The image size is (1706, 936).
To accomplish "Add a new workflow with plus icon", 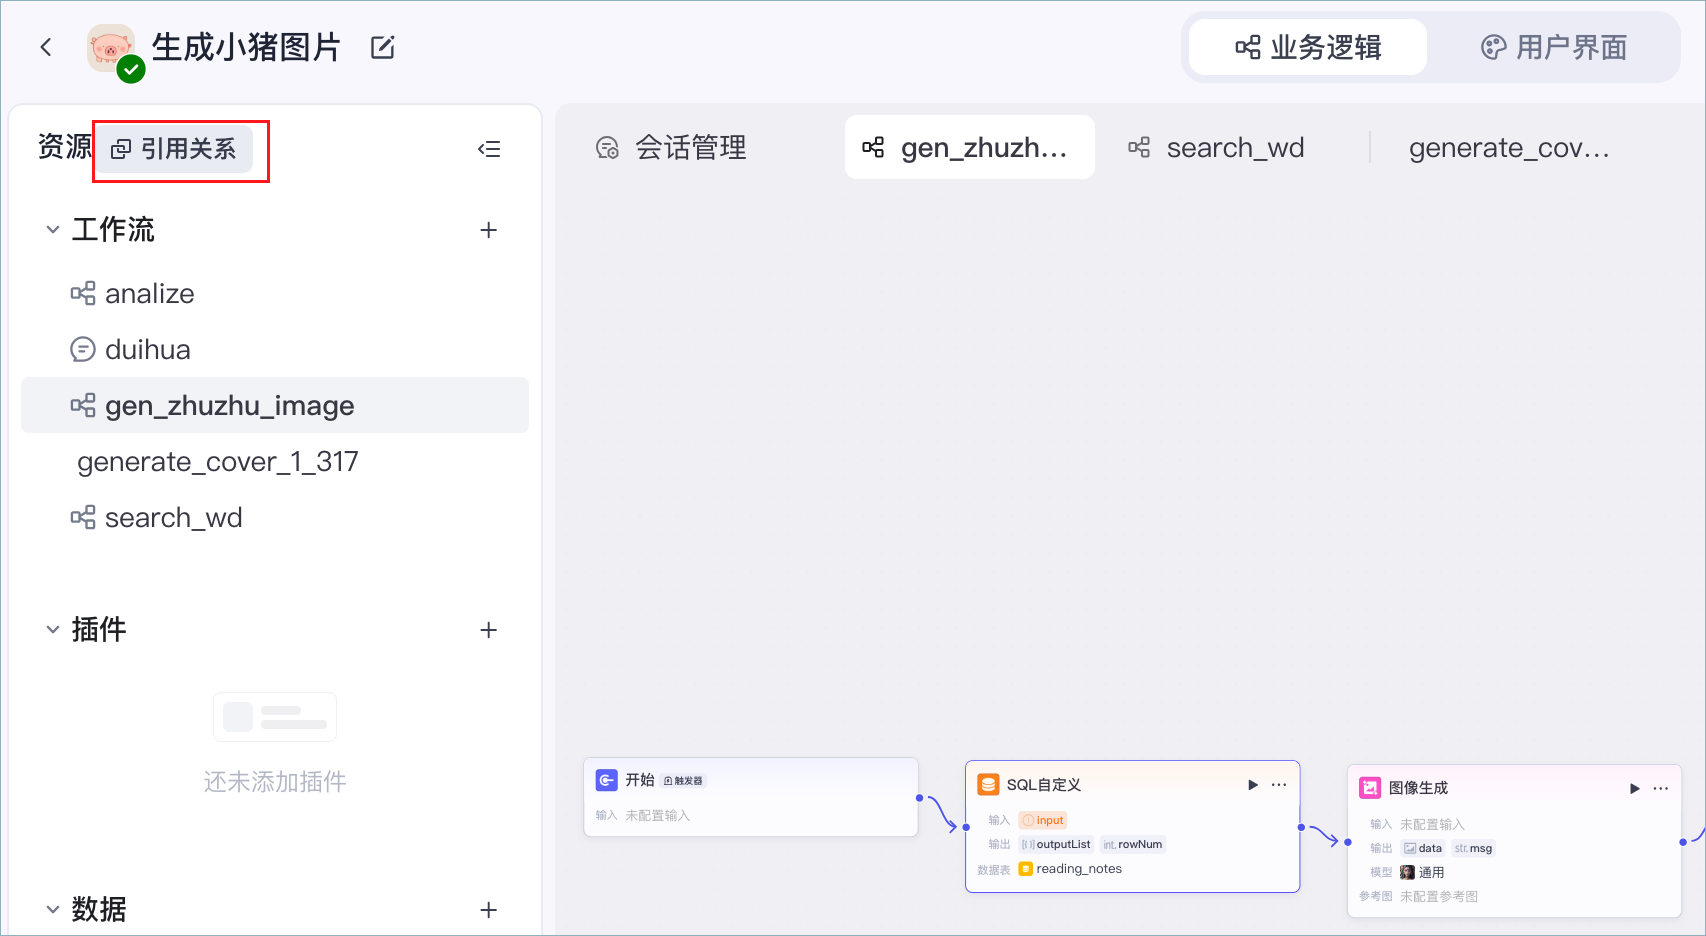I will coord(489,230).
